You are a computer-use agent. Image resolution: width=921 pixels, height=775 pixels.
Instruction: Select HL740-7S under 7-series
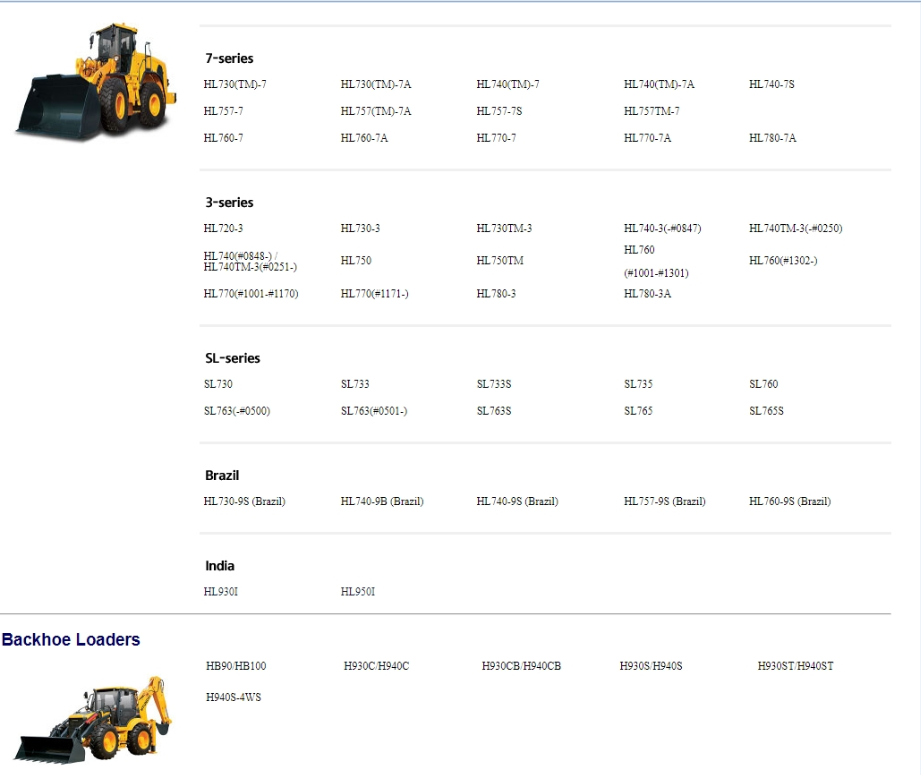coord(770,84)
